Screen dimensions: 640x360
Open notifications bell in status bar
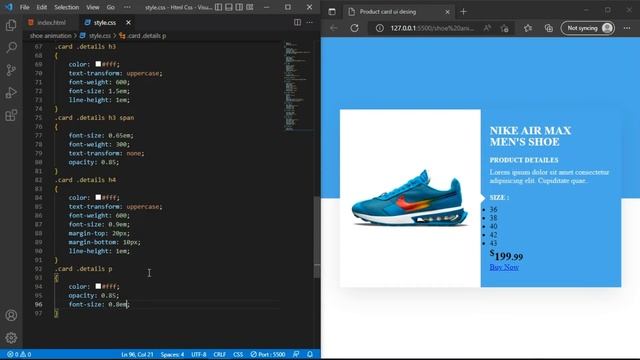coord(310,354)
